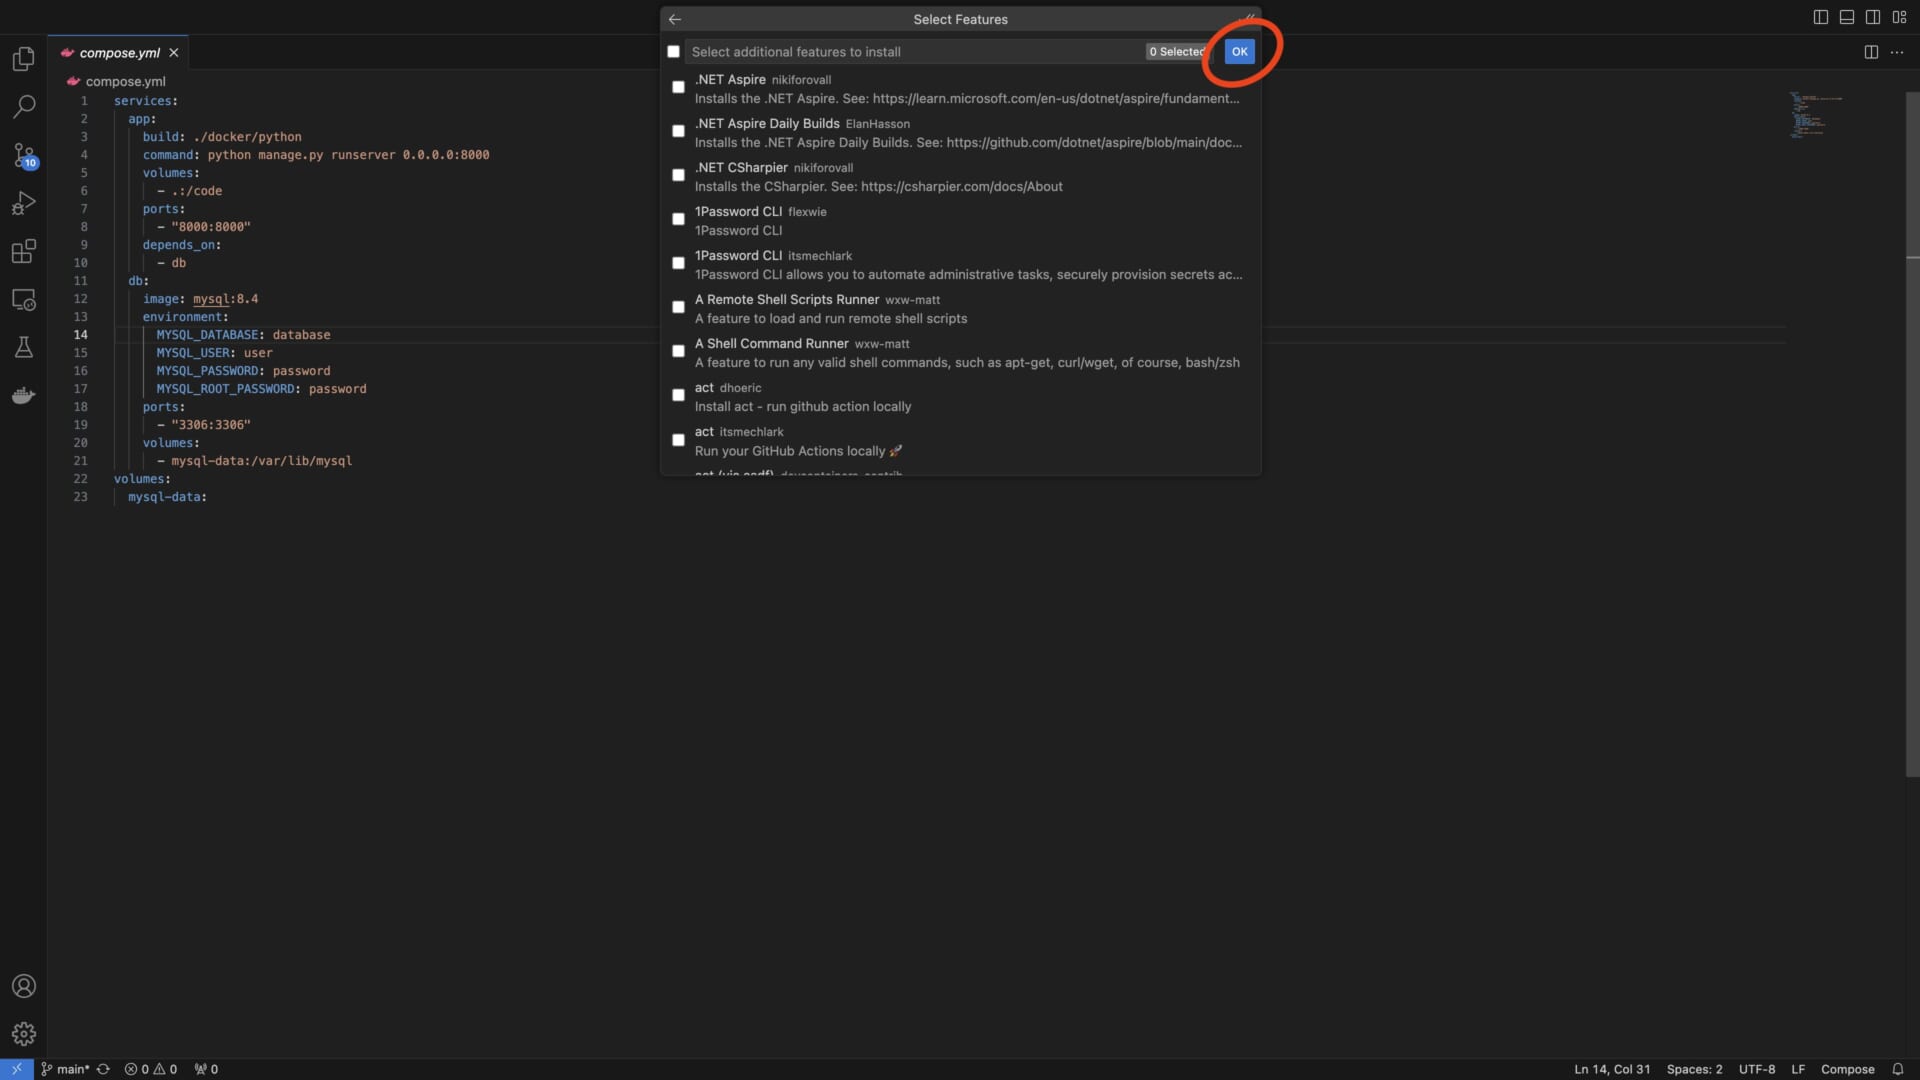Close the compose.yml tab
This screenshot has width=1920, height=1080.
click(x=174, y=53)
